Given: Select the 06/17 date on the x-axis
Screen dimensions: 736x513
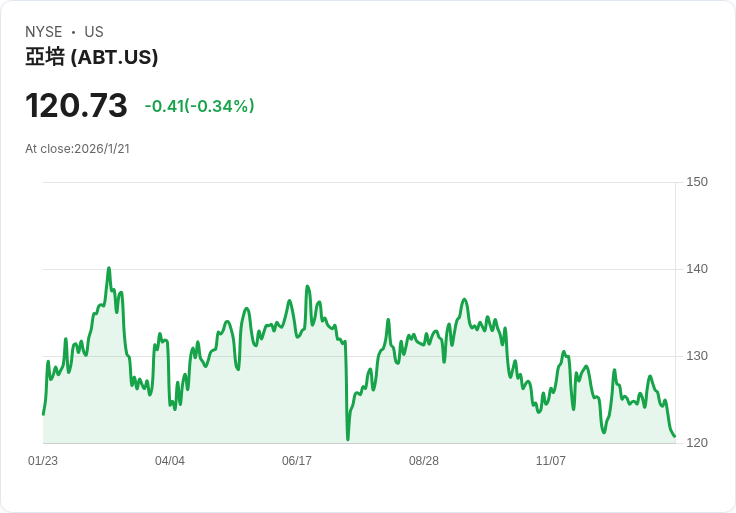Looking at the screenshot, I should point(297,461).
